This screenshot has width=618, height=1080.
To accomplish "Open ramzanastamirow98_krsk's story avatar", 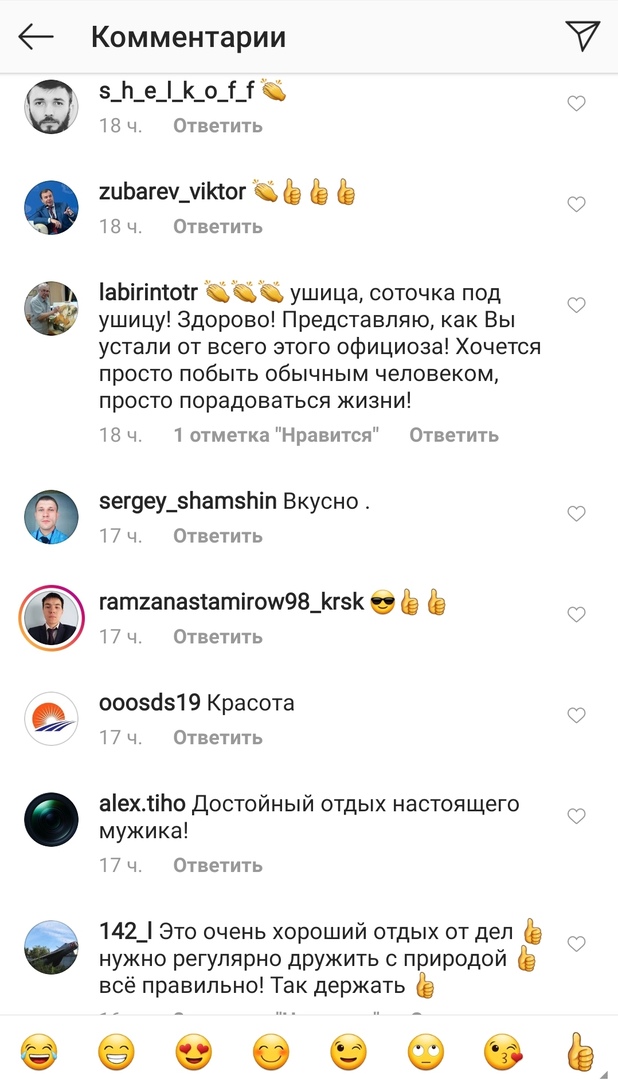I will (52, 618).
